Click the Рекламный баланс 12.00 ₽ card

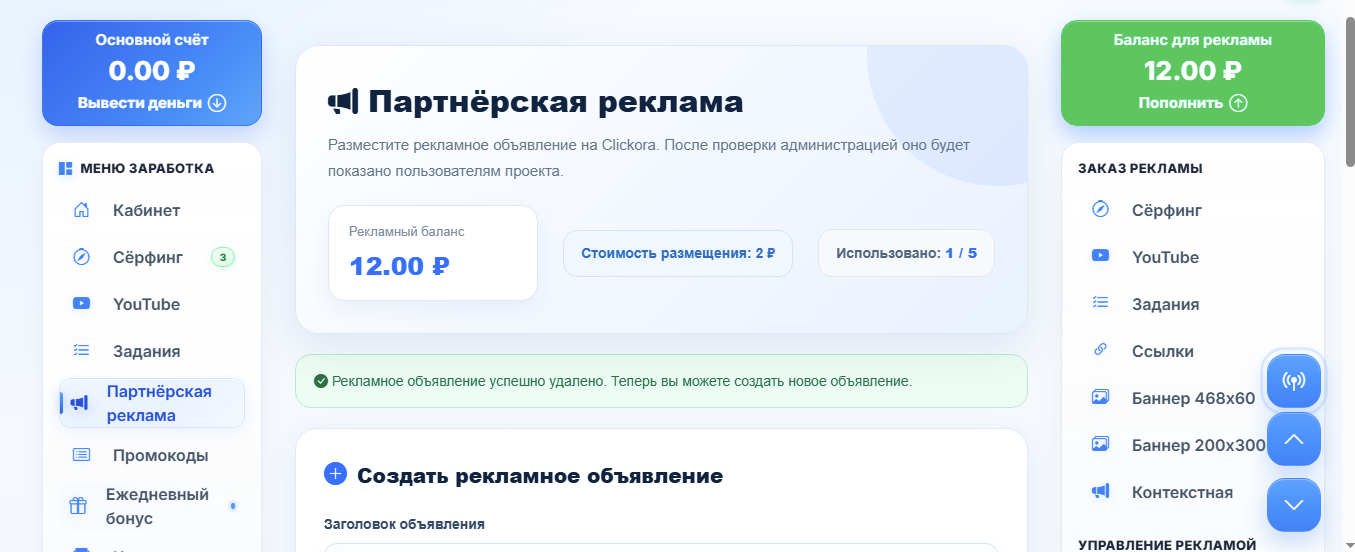433,253
